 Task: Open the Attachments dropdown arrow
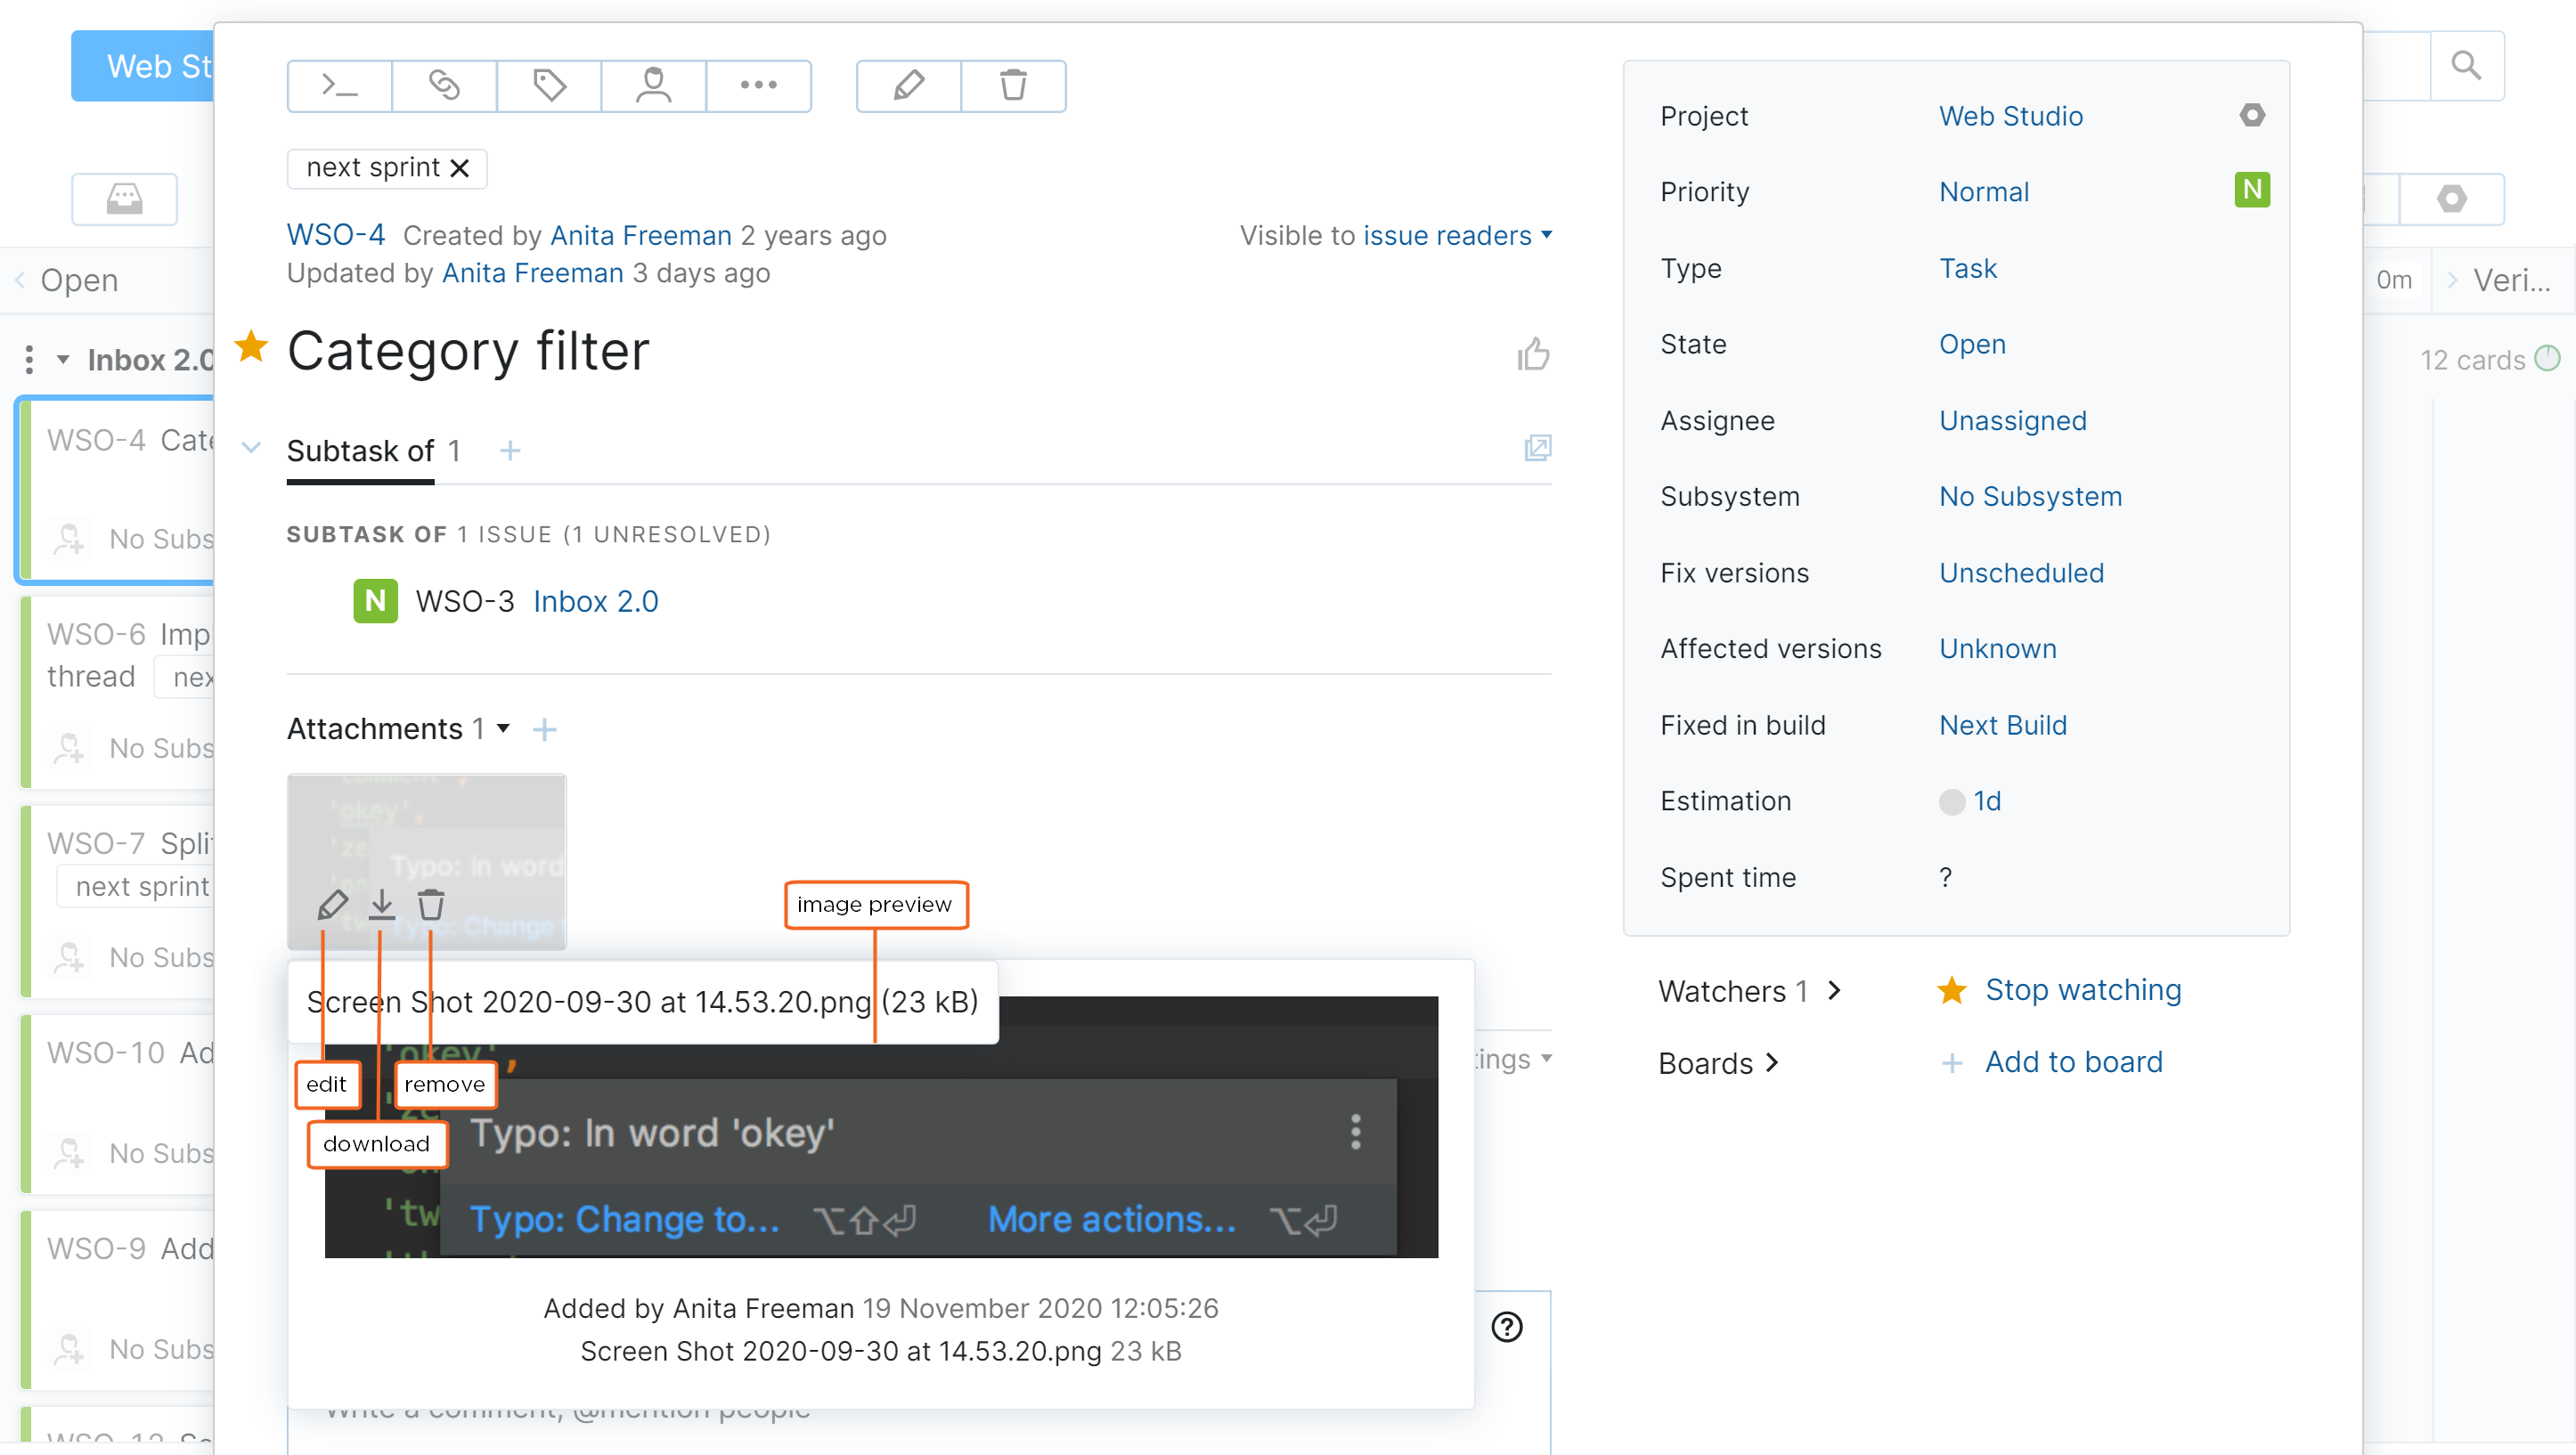504,729
